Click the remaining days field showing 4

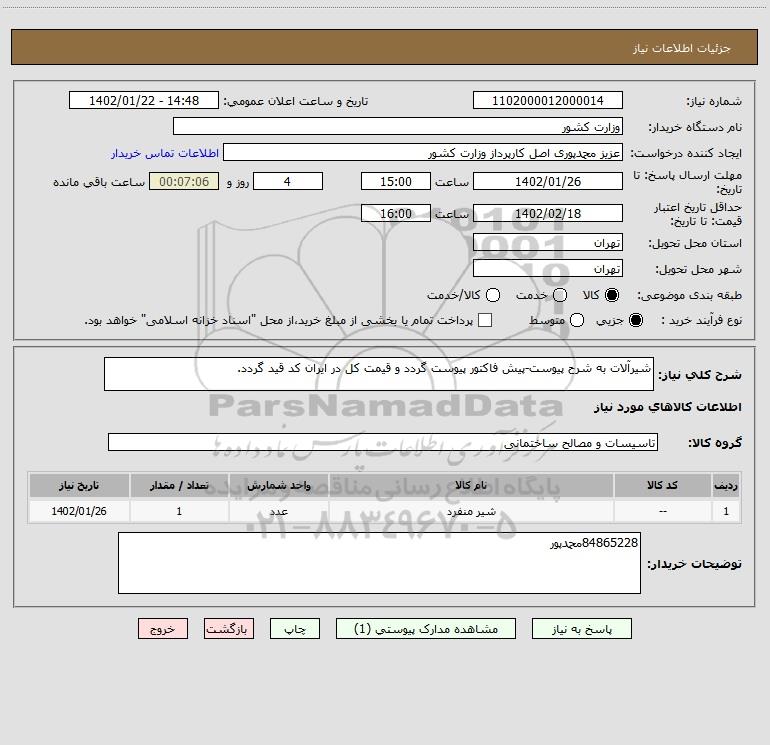pos(288,181)
